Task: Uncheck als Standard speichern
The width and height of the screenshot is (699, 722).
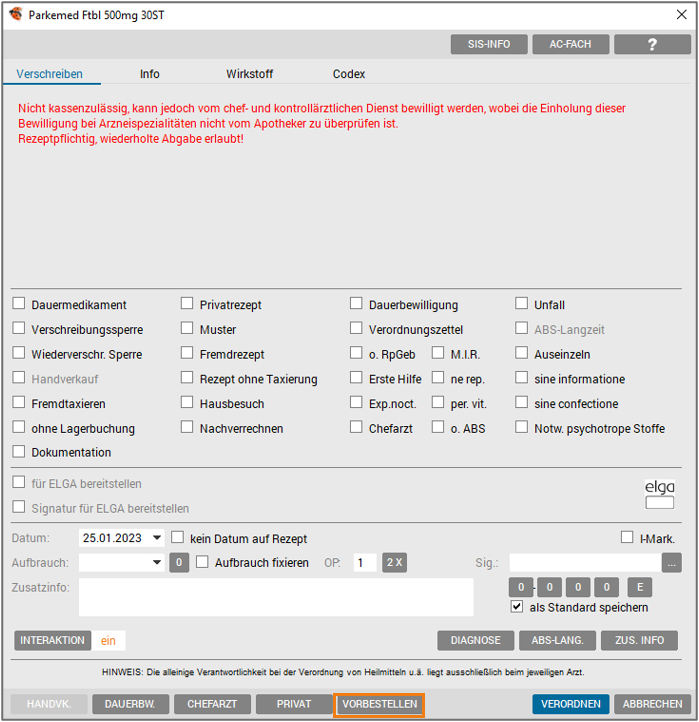Action: point(517,607)
